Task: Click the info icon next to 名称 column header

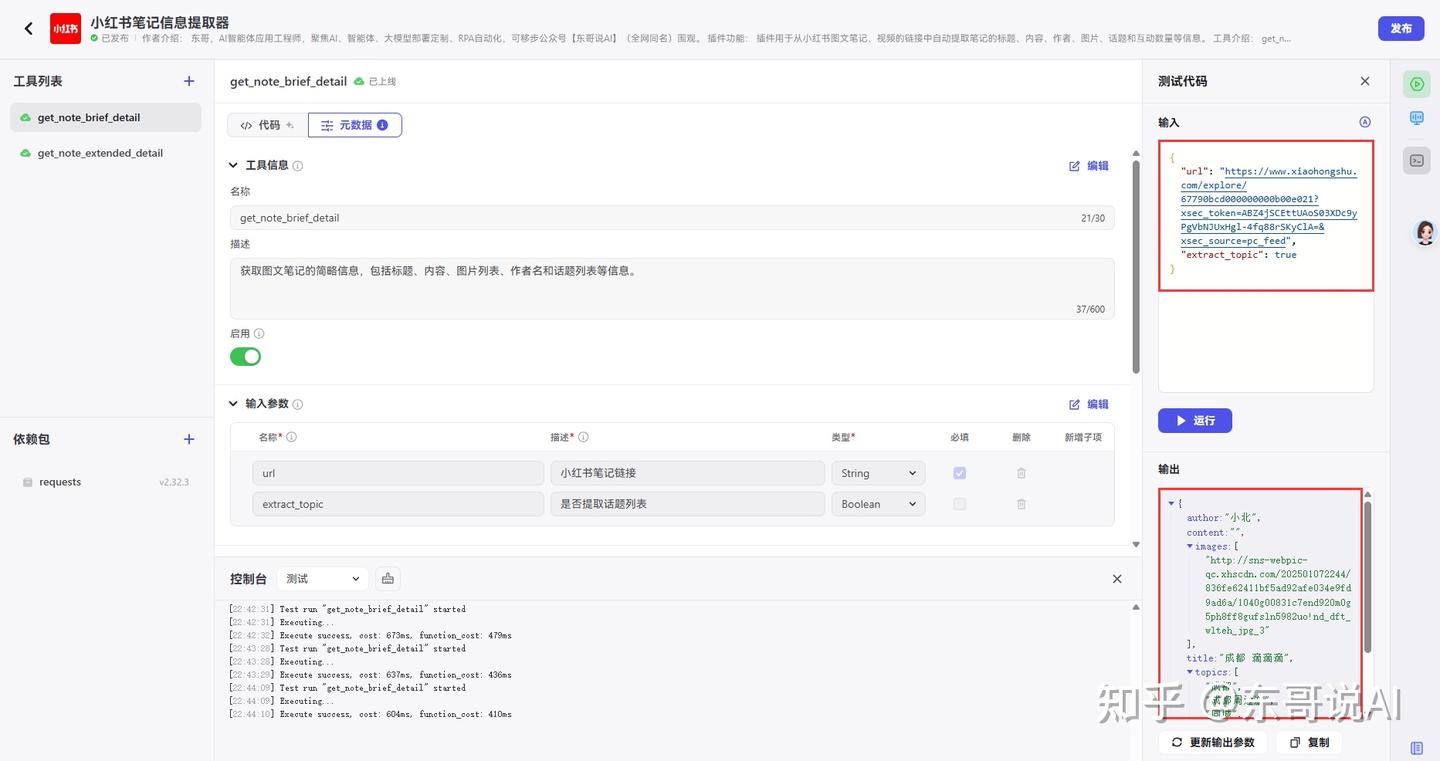Action: coord(292,437)
